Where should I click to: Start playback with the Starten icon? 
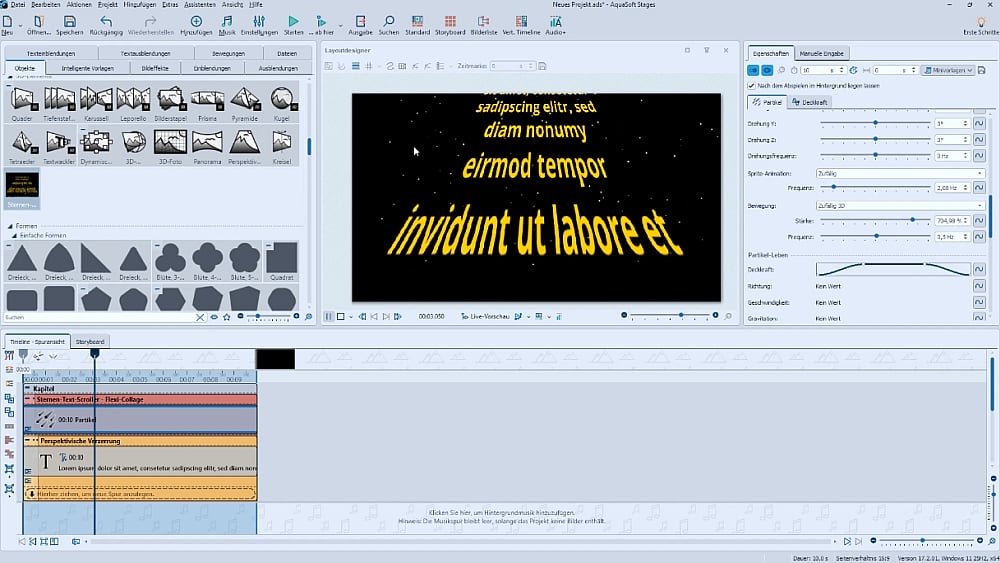pos(293,21)
